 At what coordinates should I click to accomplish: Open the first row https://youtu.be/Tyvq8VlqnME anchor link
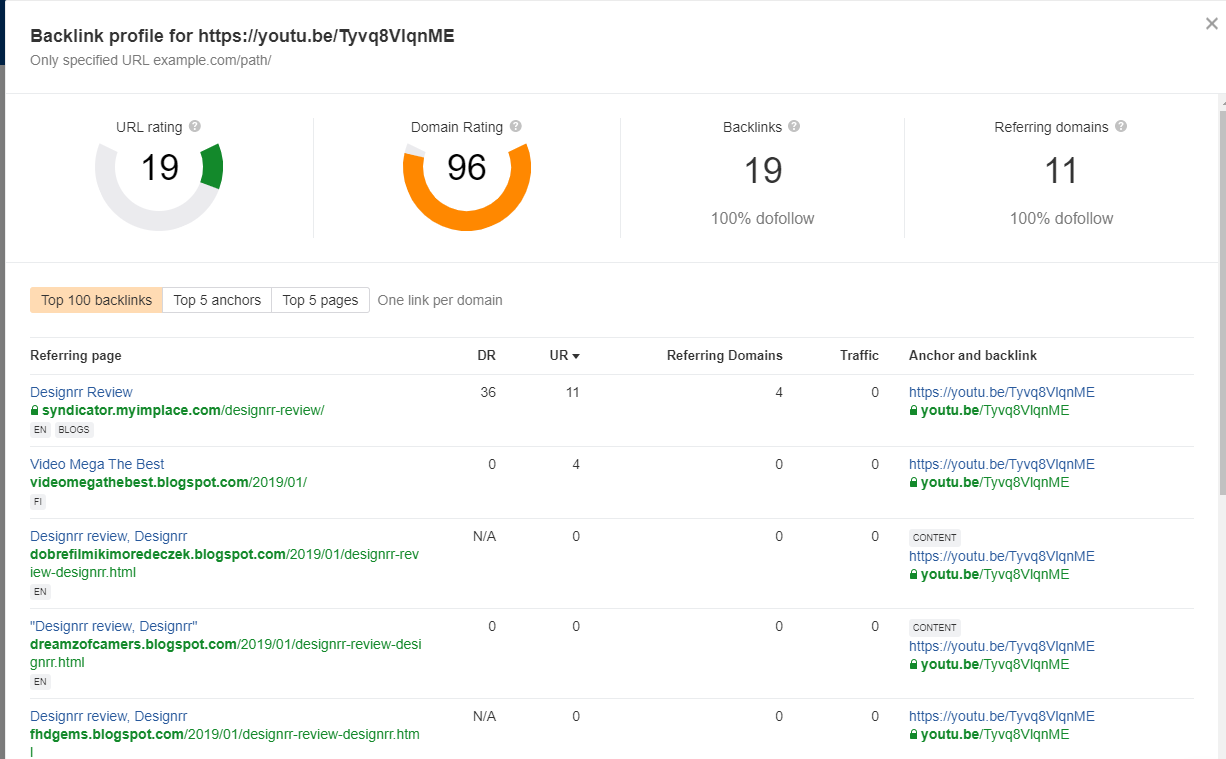tap(1002, 392)
